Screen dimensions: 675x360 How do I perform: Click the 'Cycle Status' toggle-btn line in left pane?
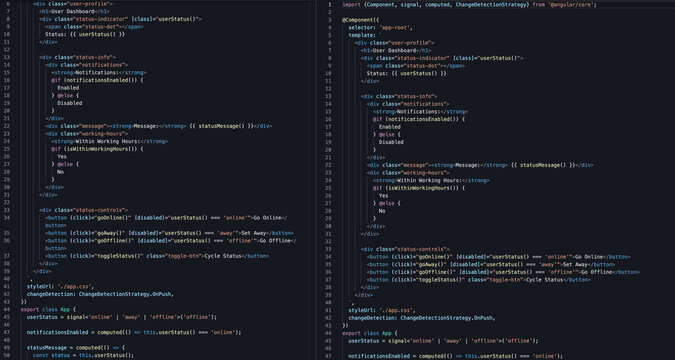[157, 256]
